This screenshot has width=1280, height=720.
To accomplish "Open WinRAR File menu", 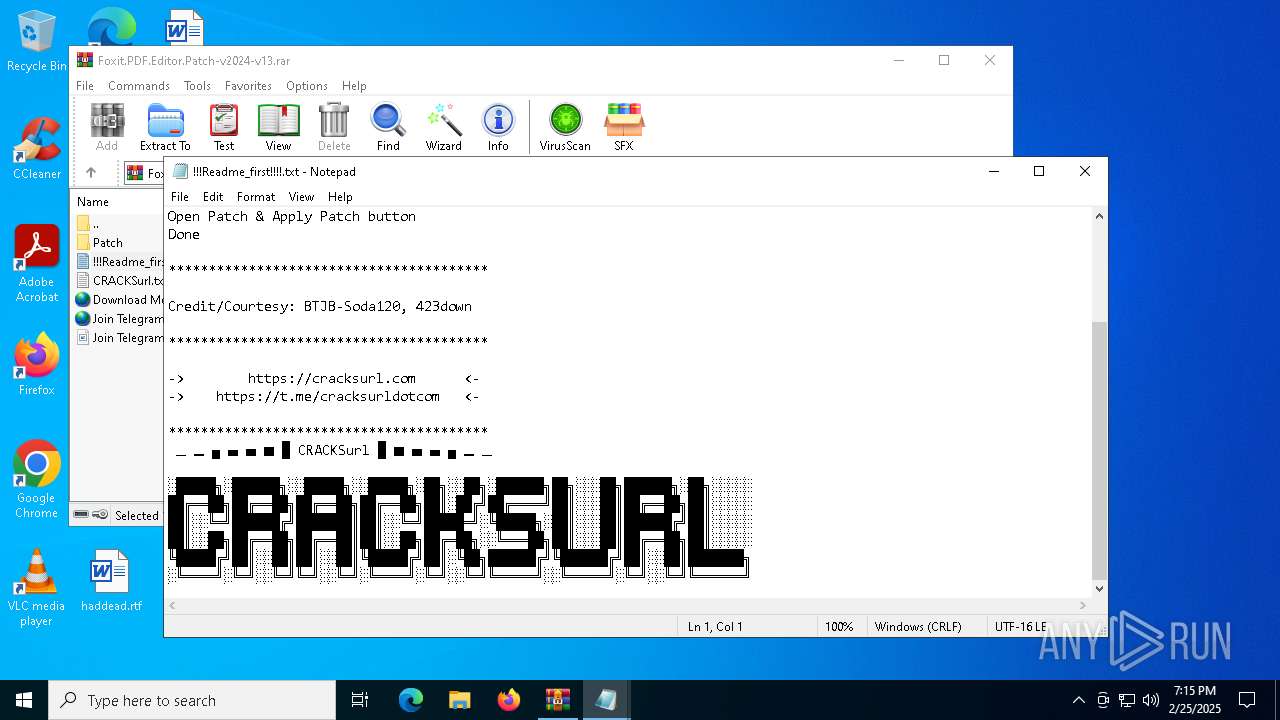I will [x=85, y=86].
